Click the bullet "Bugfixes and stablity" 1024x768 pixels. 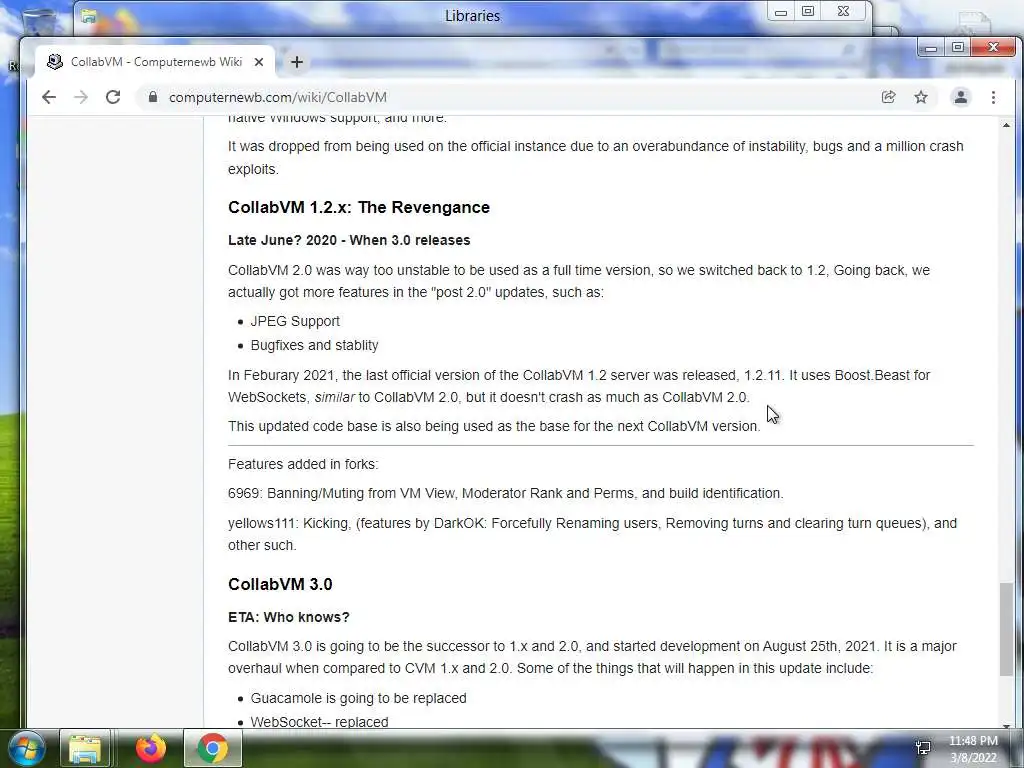[x=314, y=345]
